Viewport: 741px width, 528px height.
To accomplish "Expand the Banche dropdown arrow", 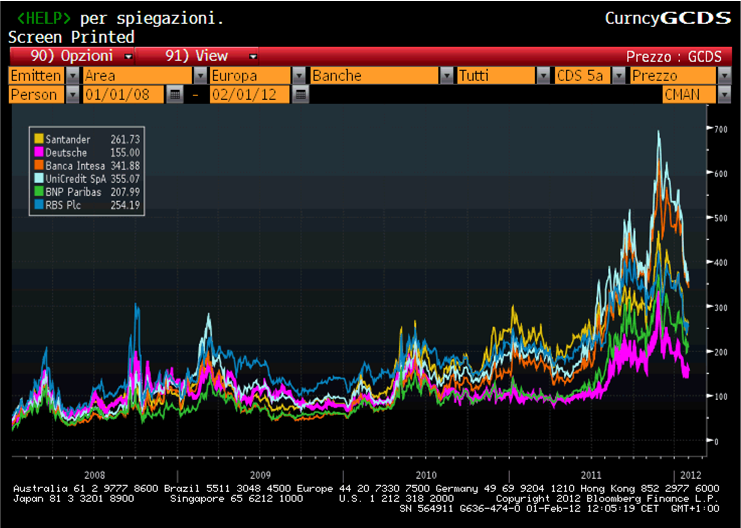I will tap(447, 76).
